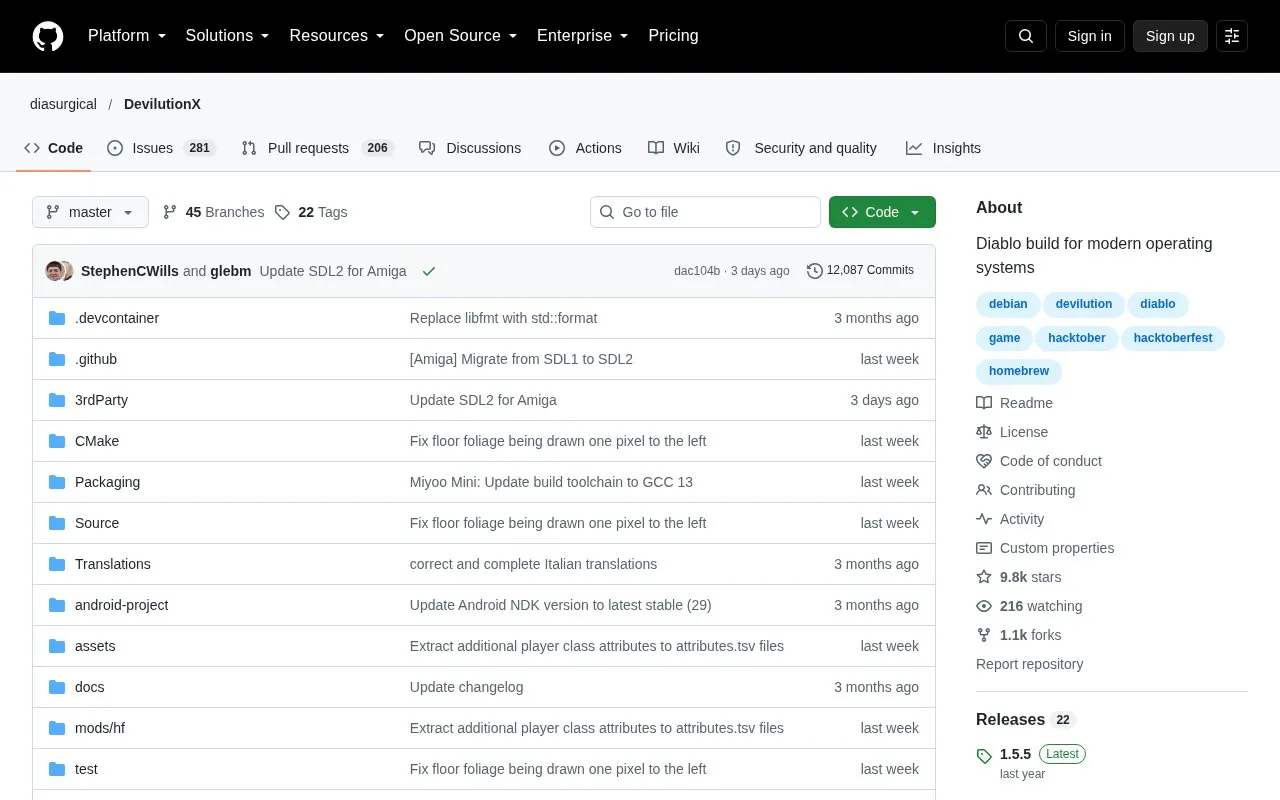Expand the Platform menu

pyautogui.click(x=127, y=36)
